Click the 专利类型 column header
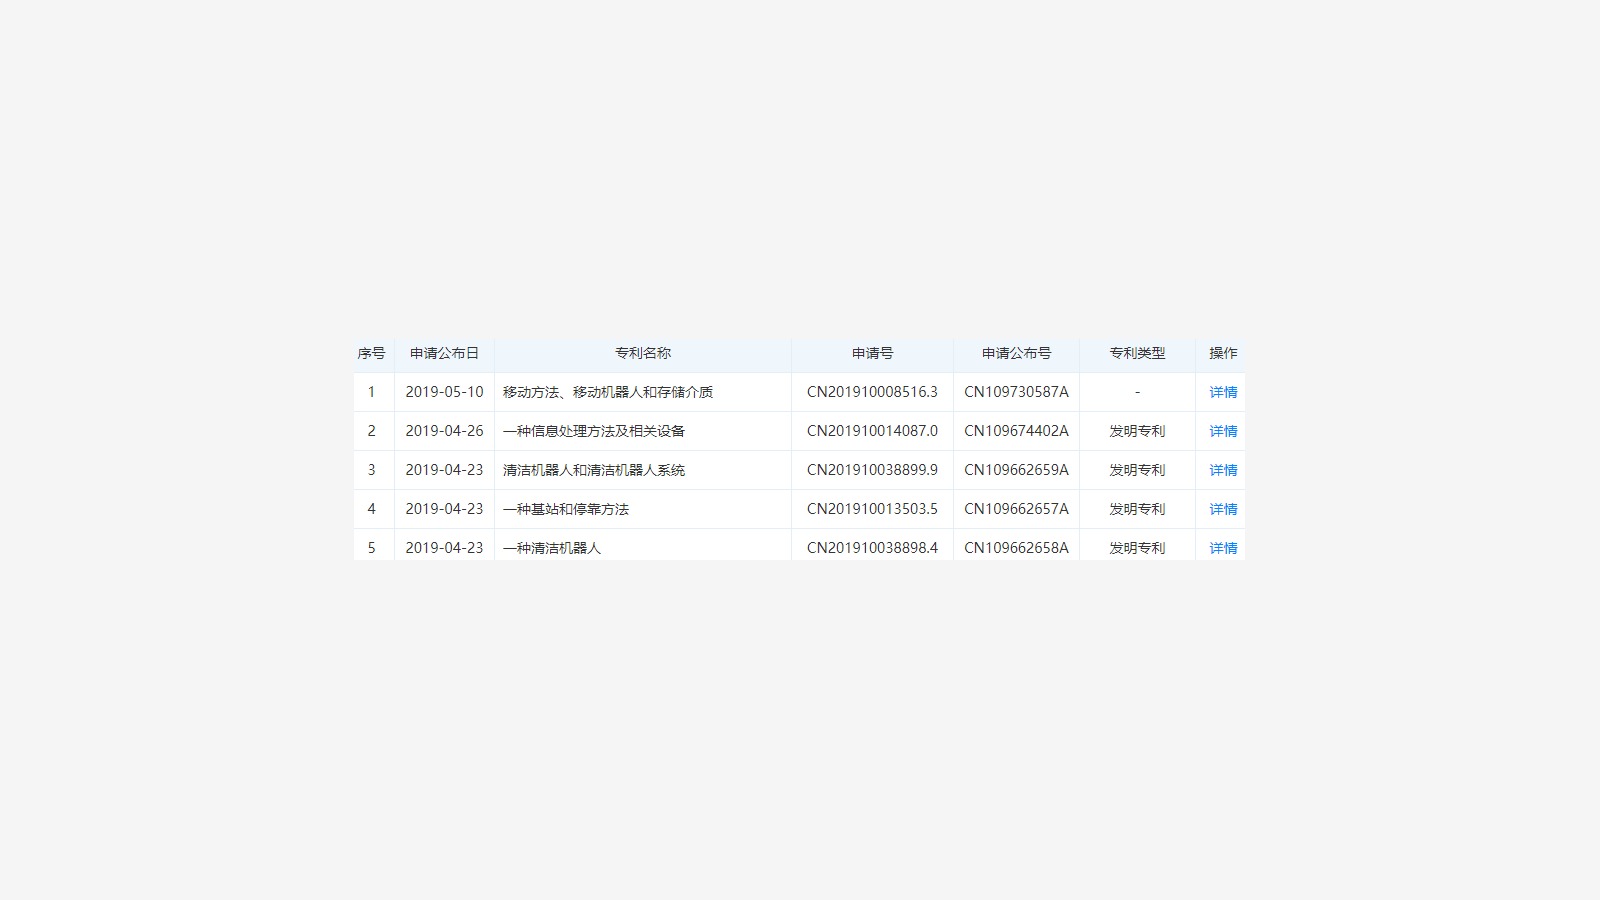 (x=1137, y=353)
